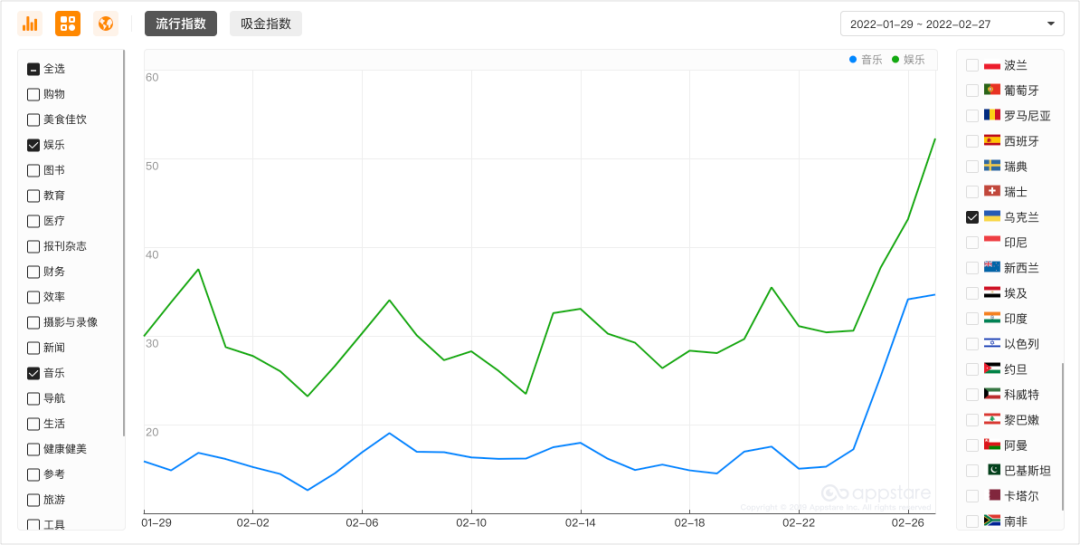
Task: Click the date range dropdown arrow
Action: pyautogui.click(x=1050, y=23)
